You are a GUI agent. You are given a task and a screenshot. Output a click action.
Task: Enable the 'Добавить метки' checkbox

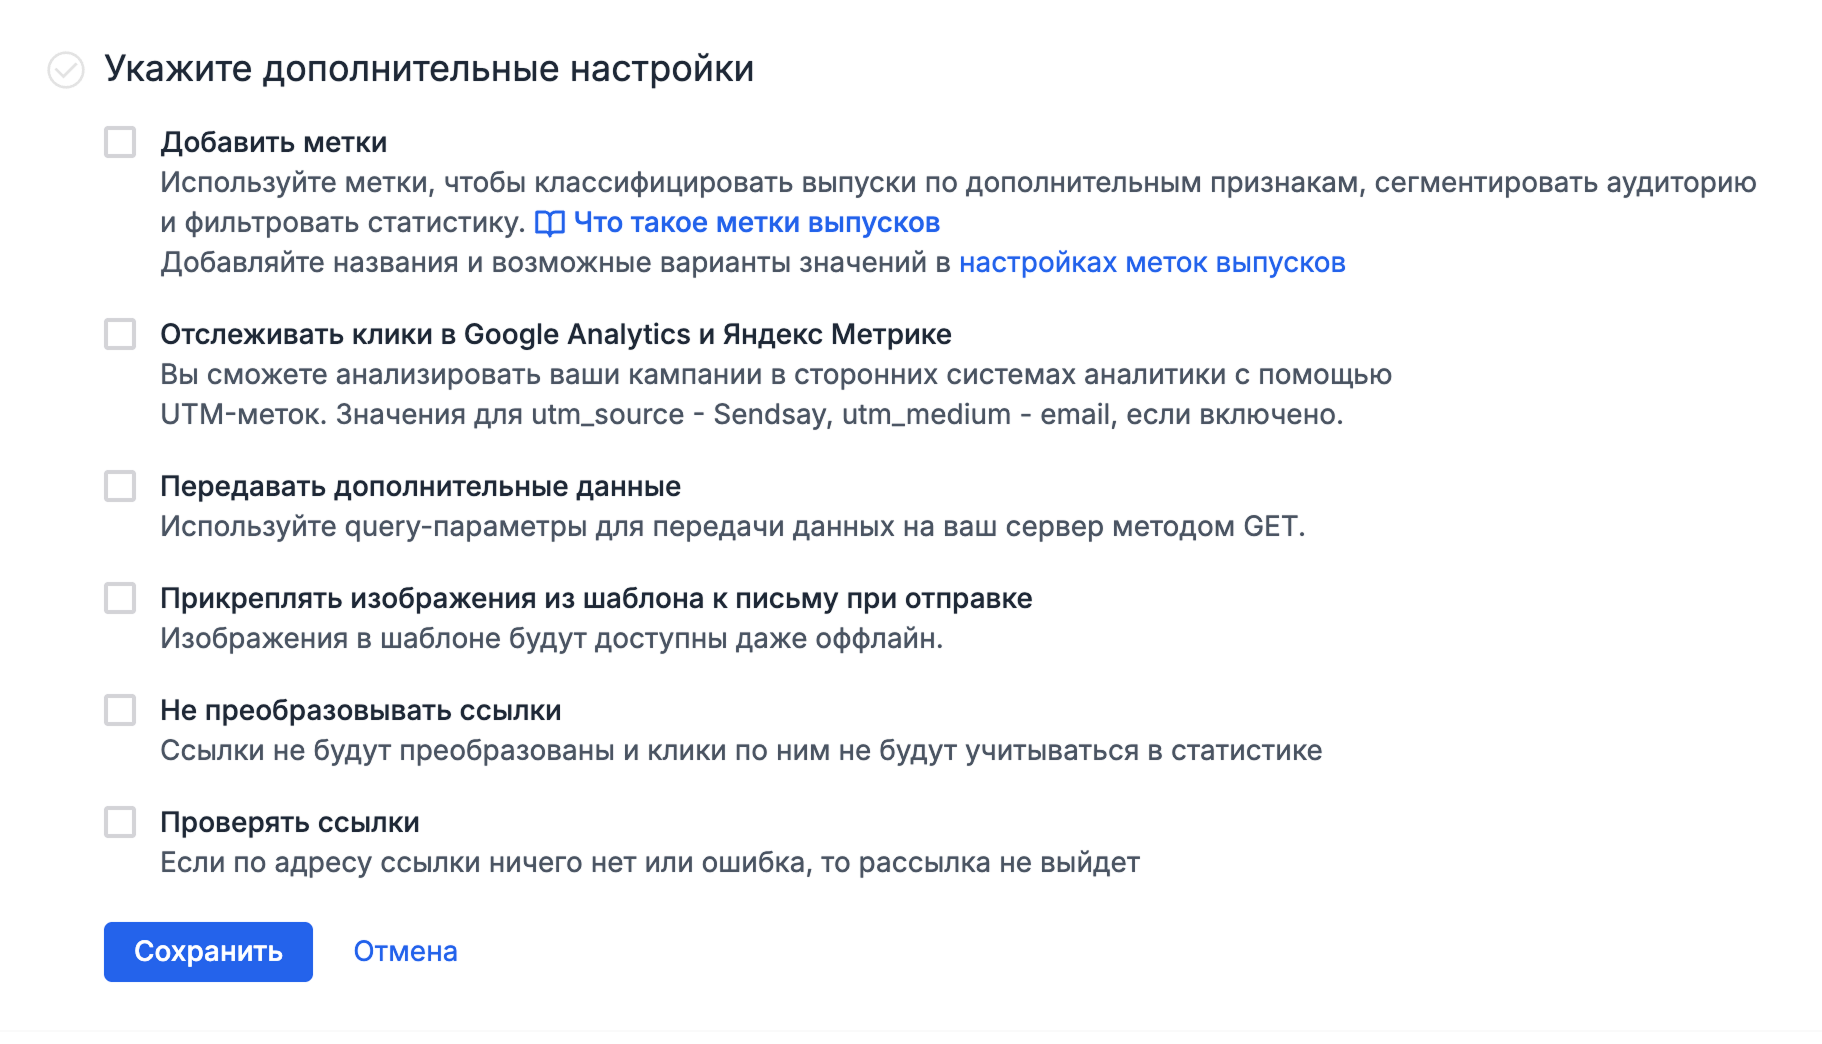pyautogui.click(x=120, y=142)
